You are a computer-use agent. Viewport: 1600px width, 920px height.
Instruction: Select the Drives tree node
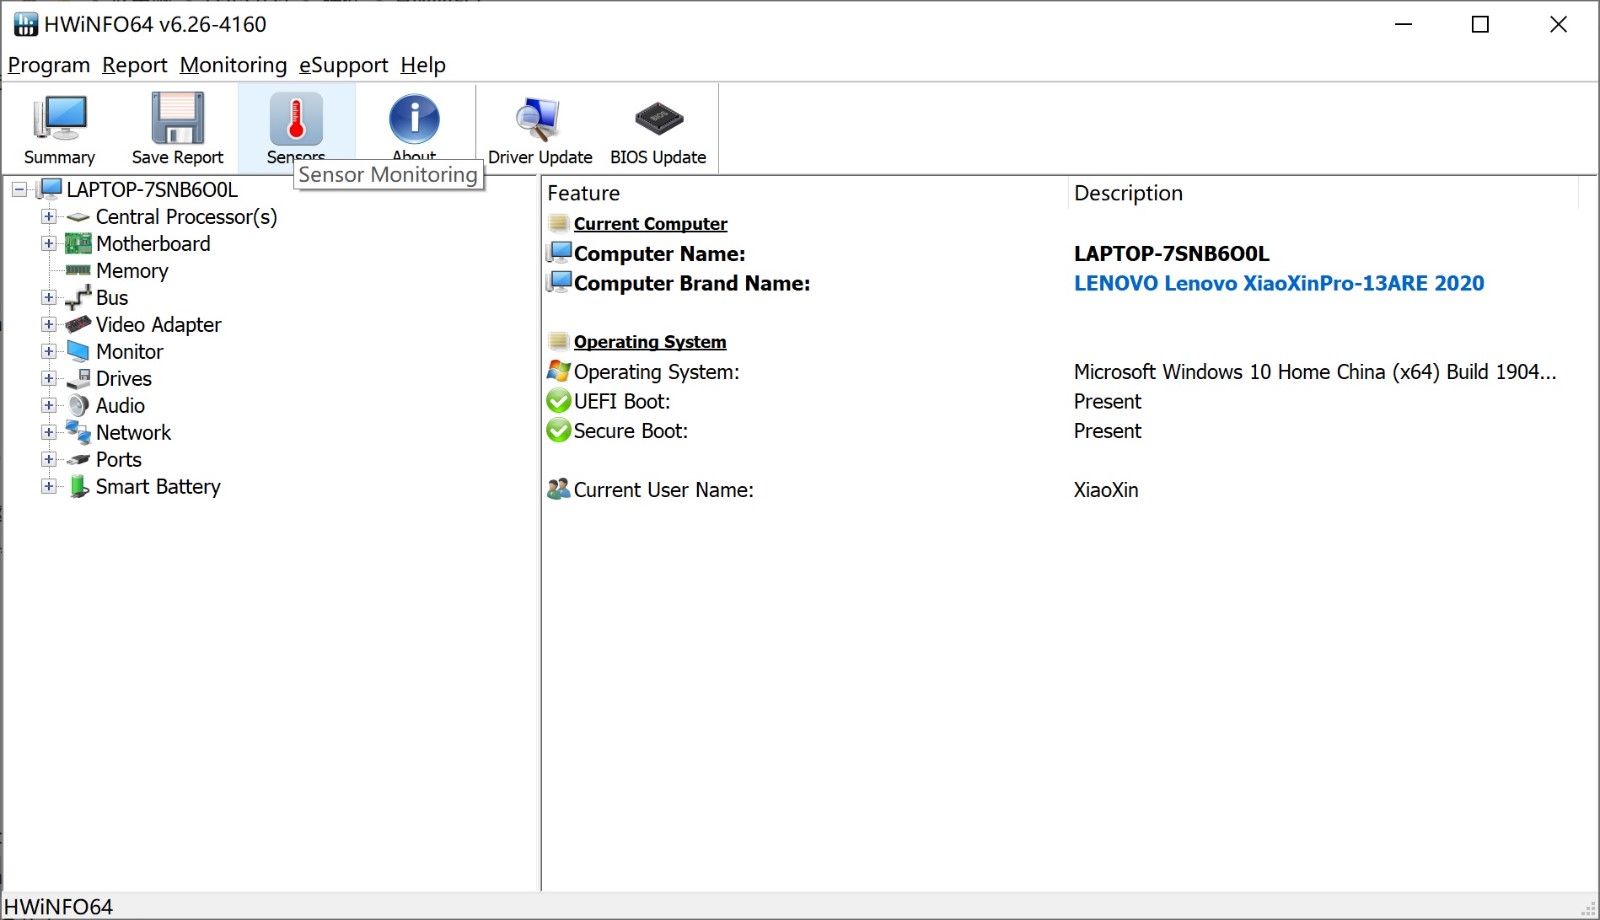pyautogui.click(x=124, y=379)
